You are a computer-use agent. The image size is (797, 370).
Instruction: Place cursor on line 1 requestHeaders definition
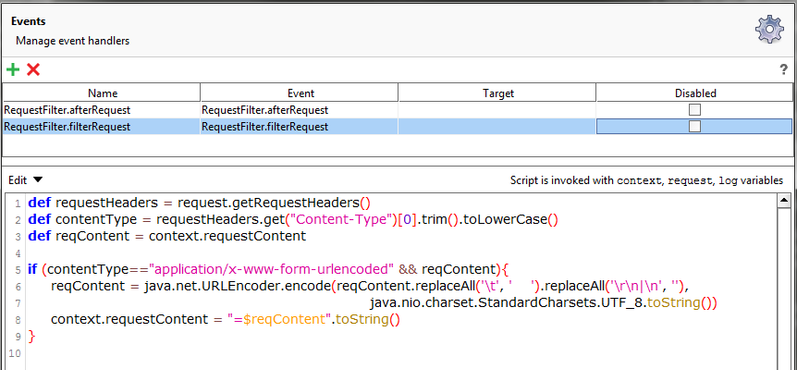tap(199, 203)
